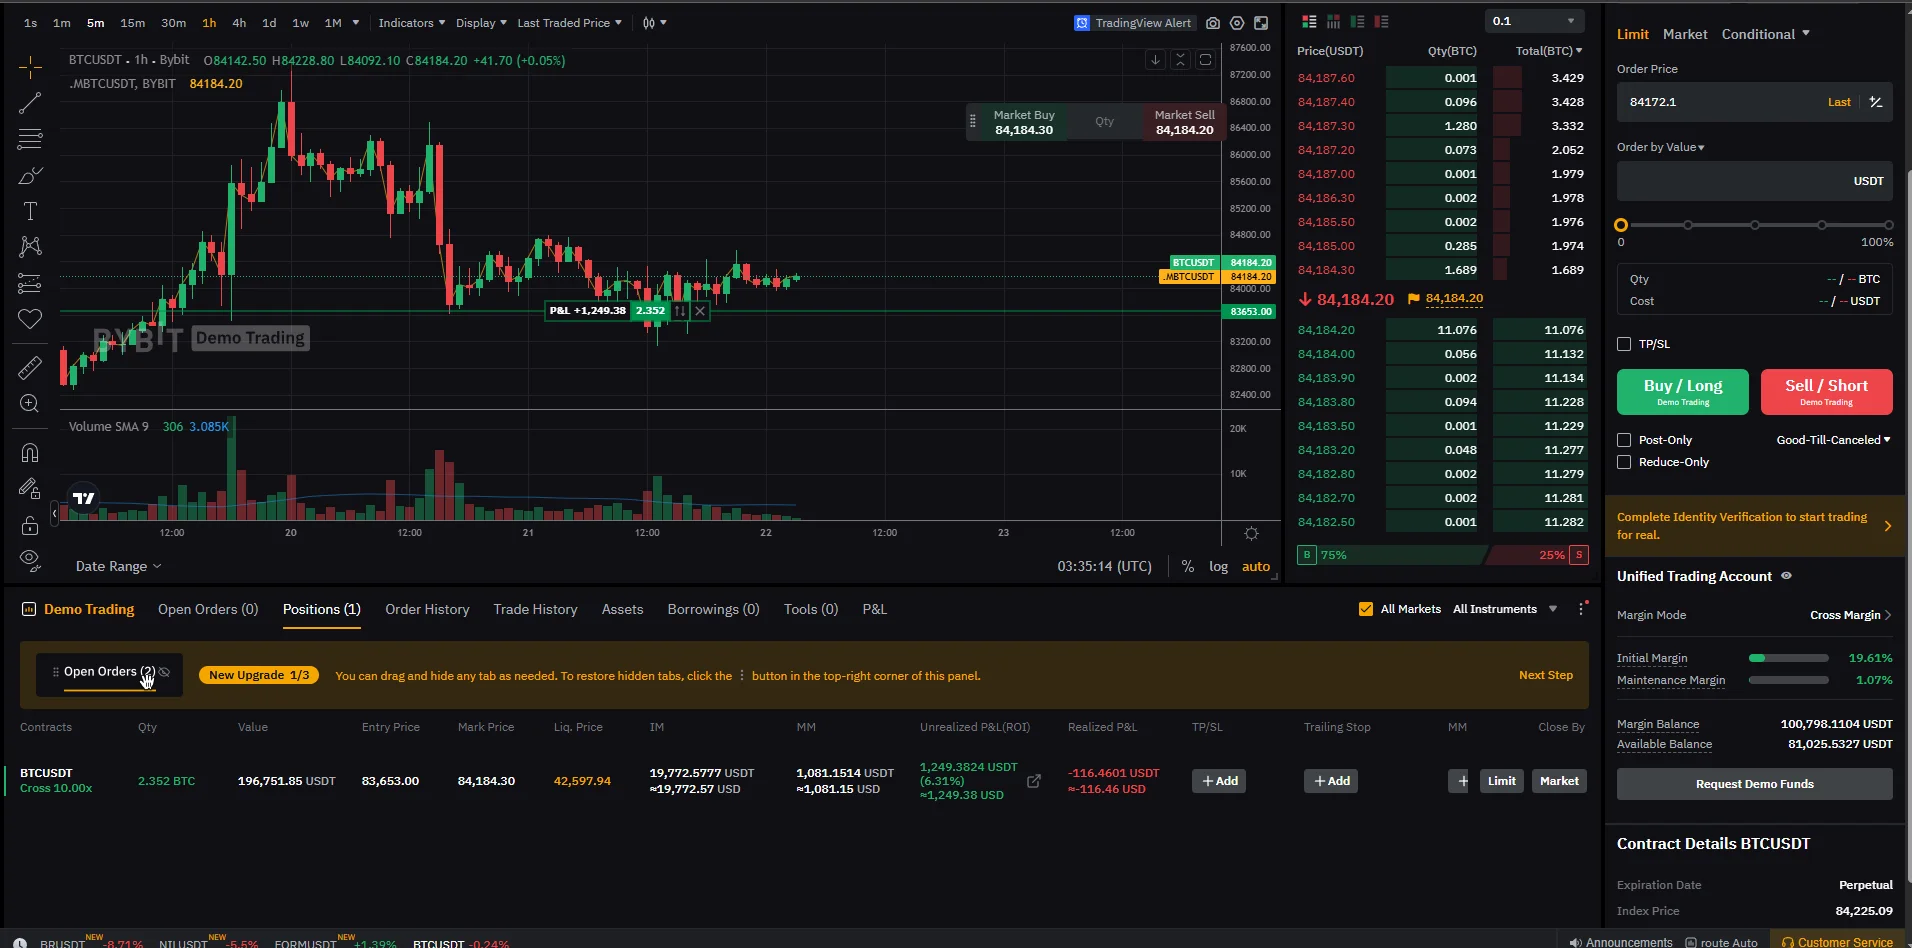Click the TradingView logo on chart
The height and width of the screenshot is (948, 1912).
coord(84,498)
